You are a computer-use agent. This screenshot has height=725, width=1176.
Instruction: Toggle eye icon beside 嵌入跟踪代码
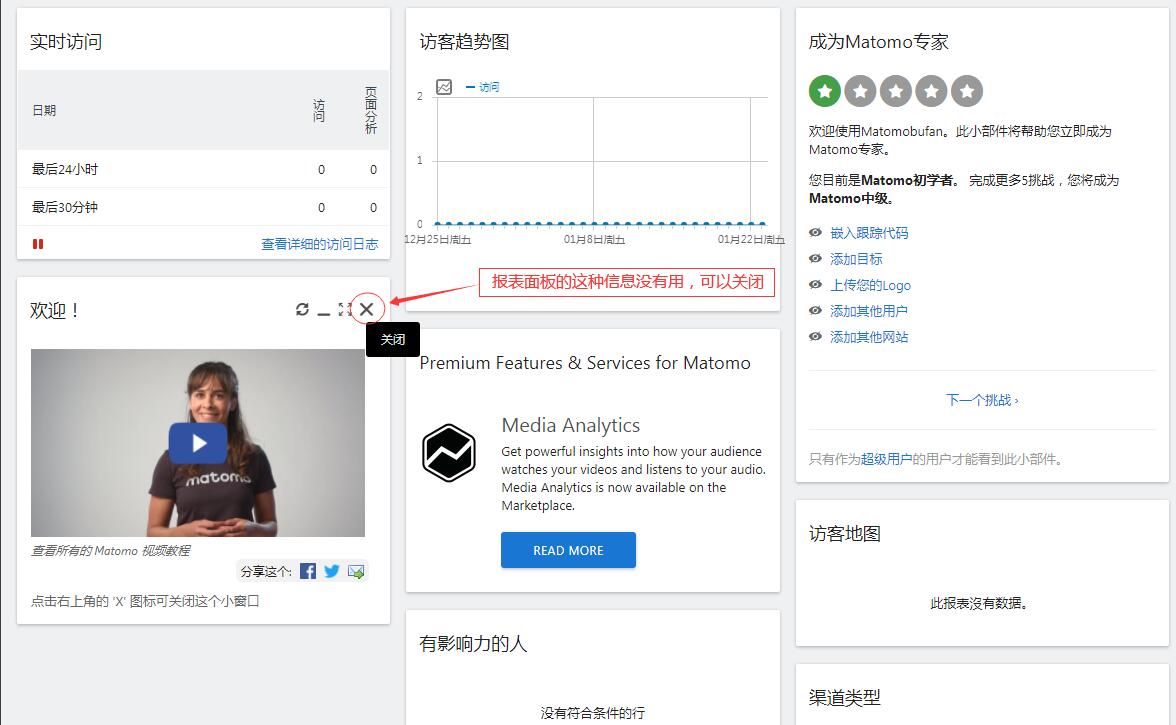pos(815,232)
